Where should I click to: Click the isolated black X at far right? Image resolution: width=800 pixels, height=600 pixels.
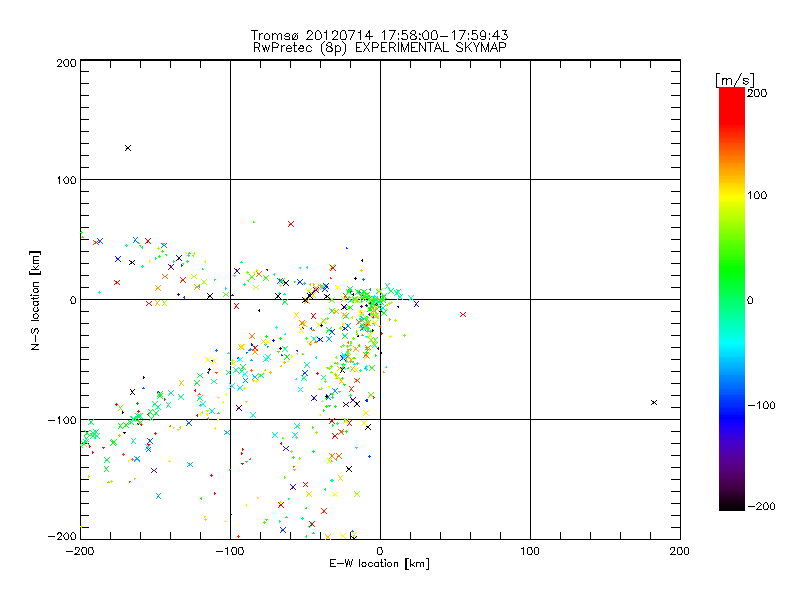(x=654, y=403)
